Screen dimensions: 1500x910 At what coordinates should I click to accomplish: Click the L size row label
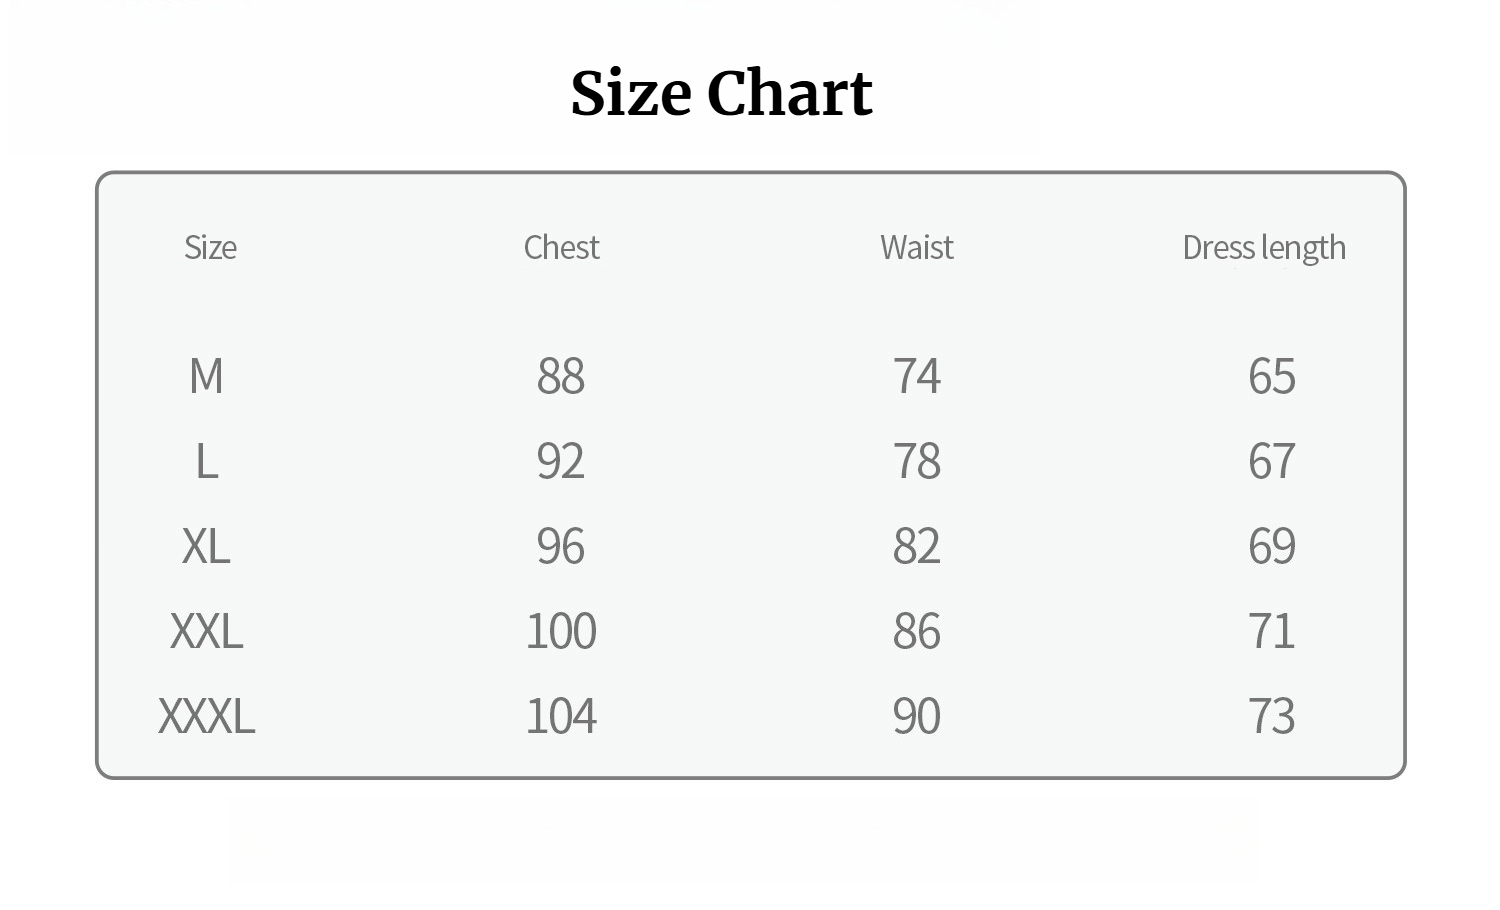pyautogui.click(x=206, y=461)
